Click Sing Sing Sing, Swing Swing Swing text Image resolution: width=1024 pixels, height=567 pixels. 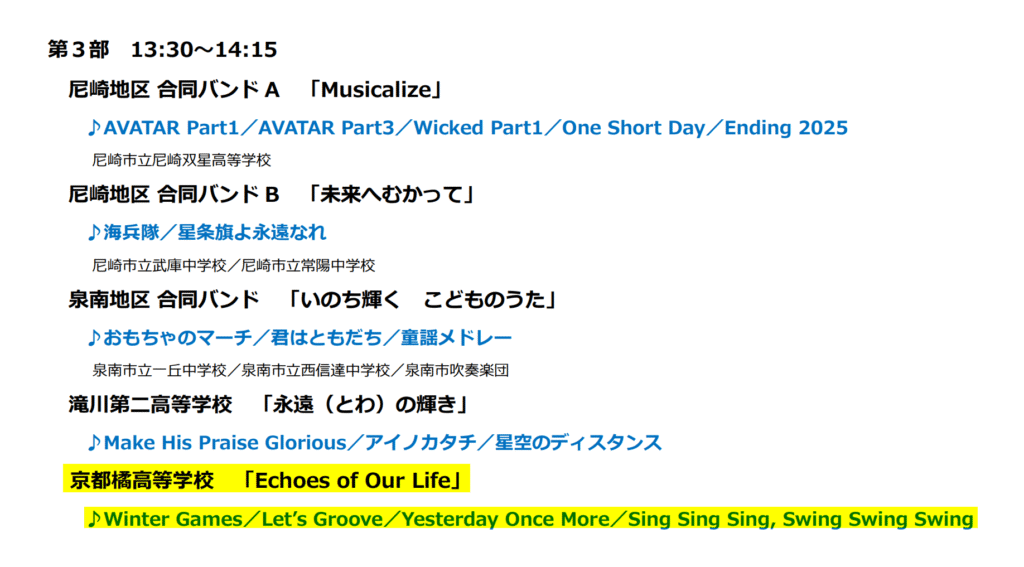pos(801,519)
